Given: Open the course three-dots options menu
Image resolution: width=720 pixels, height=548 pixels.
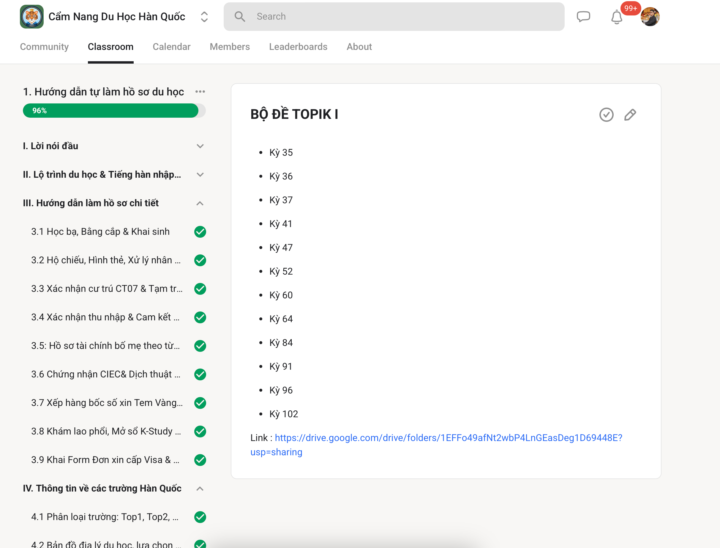Looking at the screenshot, I should click(200, 91).
